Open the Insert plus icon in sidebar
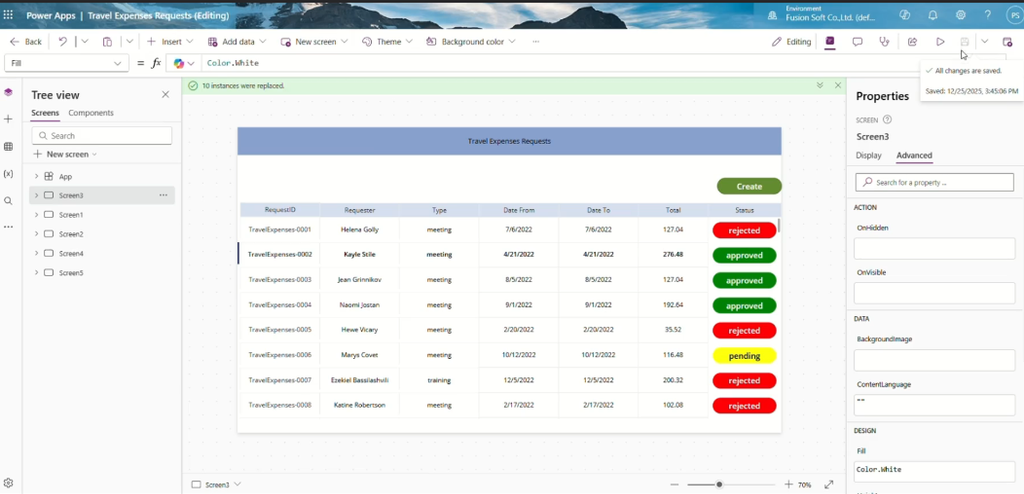Image resolution: width=1024 pixels, height=494 pixels. pos(8,119)
